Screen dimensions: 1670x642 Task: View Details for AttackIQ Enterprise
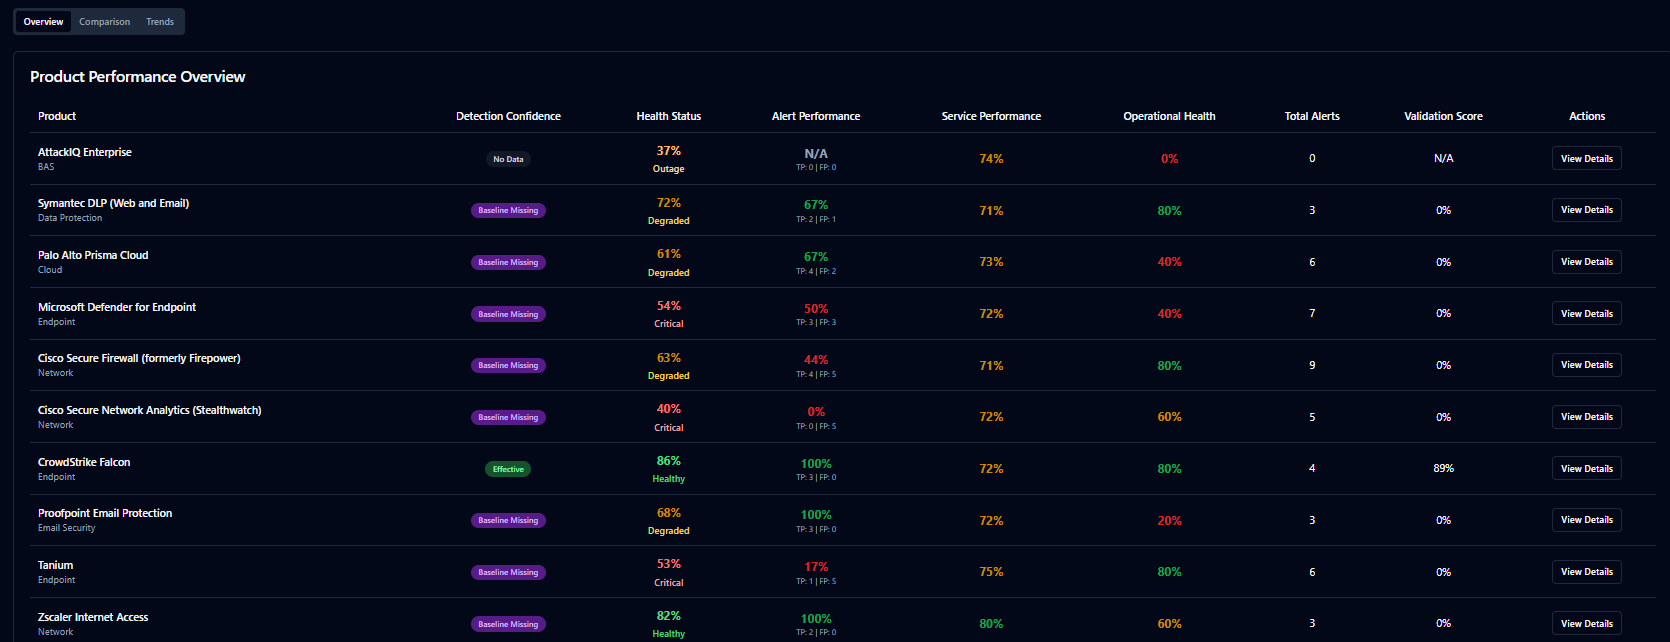pos(1586,158)
